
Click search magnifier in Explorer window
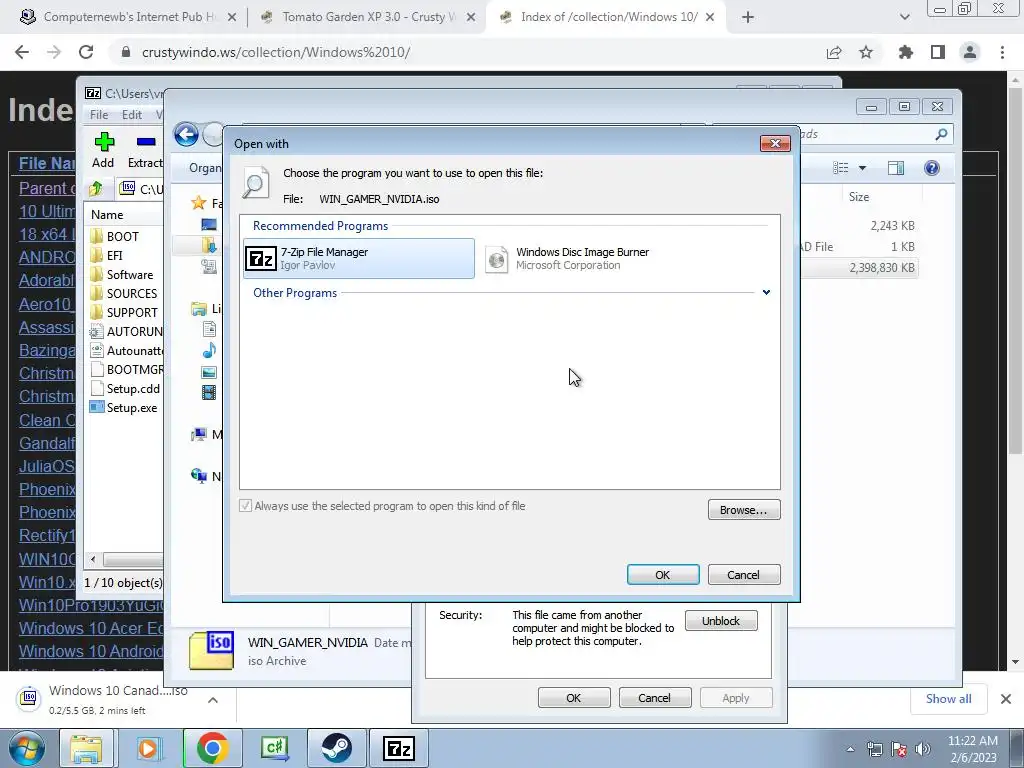(941, 135)
